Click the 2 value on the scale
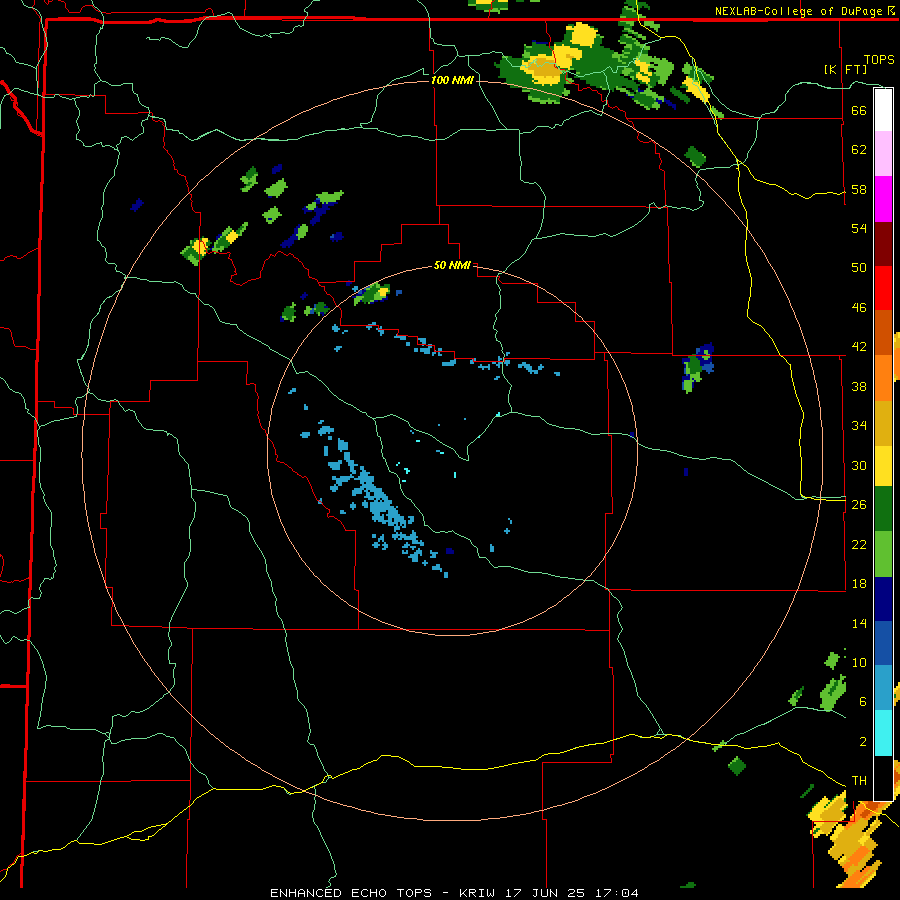 click(863, 742)
